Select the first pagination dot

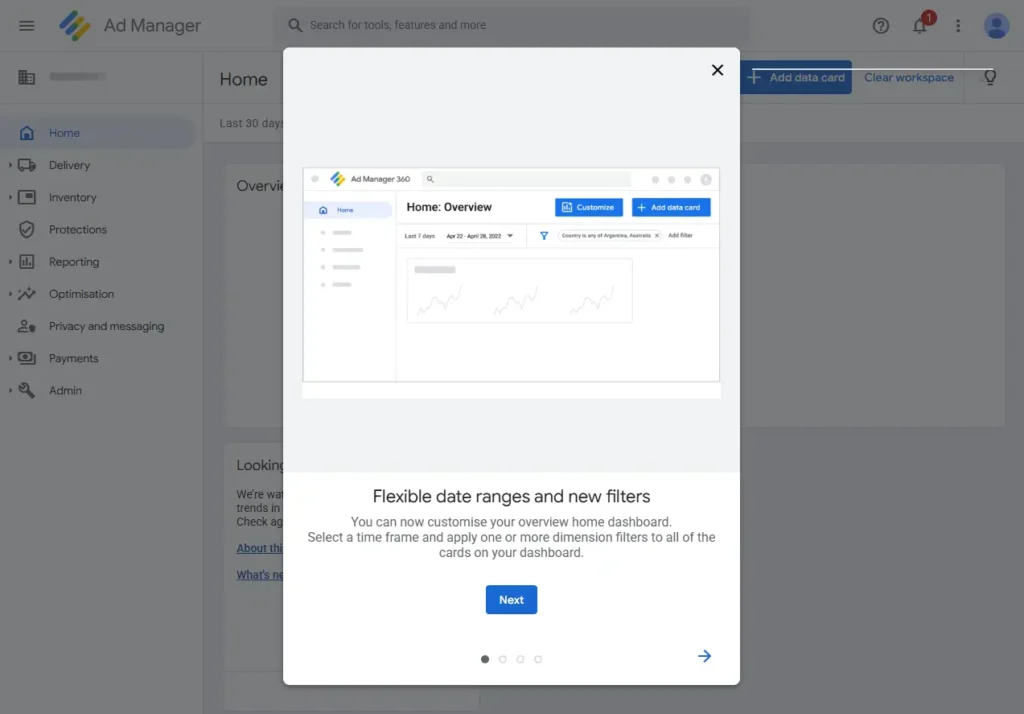tap(485, 659)
